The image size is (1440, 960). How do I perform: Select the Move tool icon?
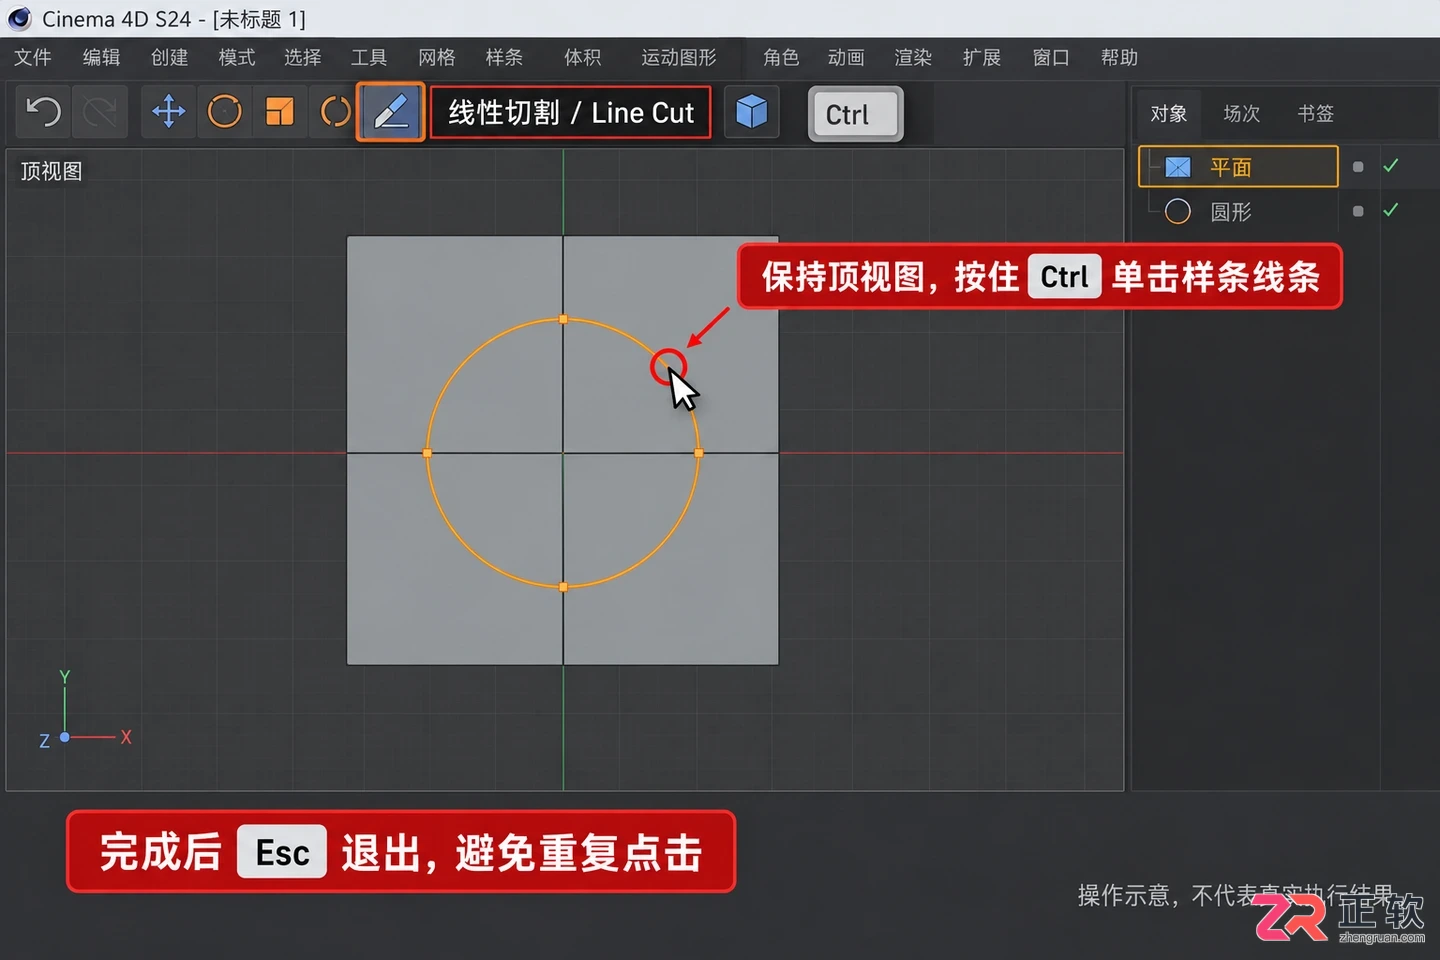pos(168,111)
